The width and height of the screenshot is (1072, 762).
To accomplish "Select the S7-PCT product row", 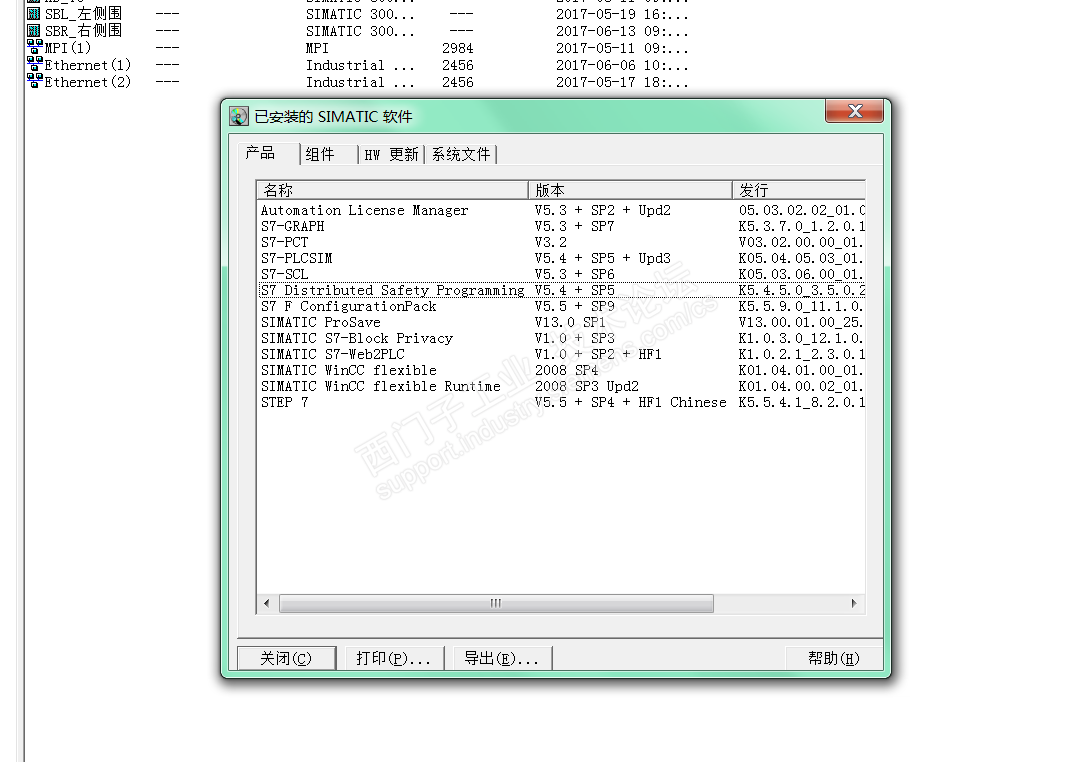I will (561, 243).
